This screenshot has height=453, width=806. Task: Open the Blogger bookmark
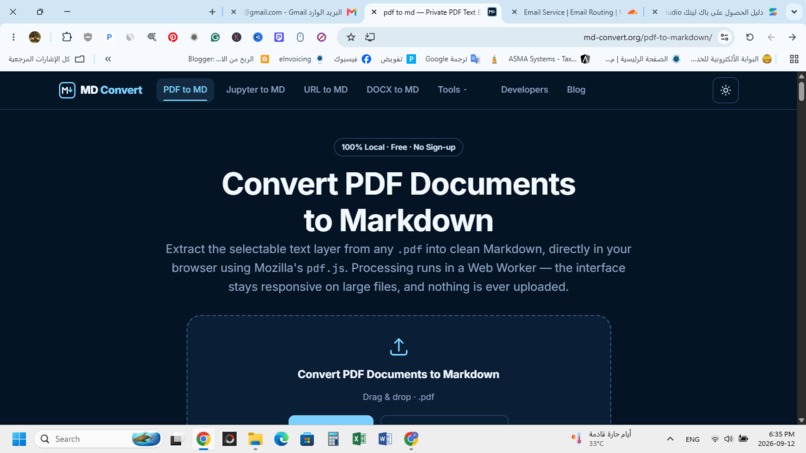[x=229, y=59]
